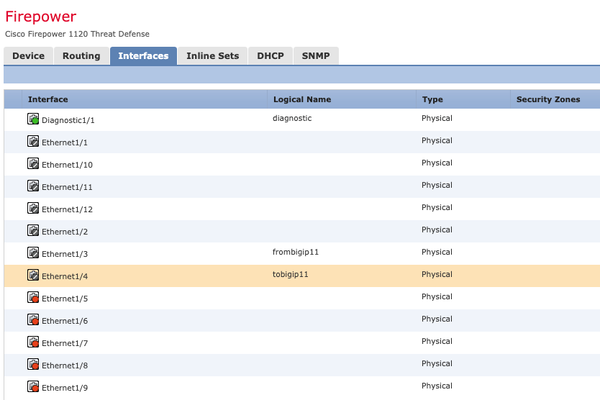Open the SNMP tab

pos(316,56)
